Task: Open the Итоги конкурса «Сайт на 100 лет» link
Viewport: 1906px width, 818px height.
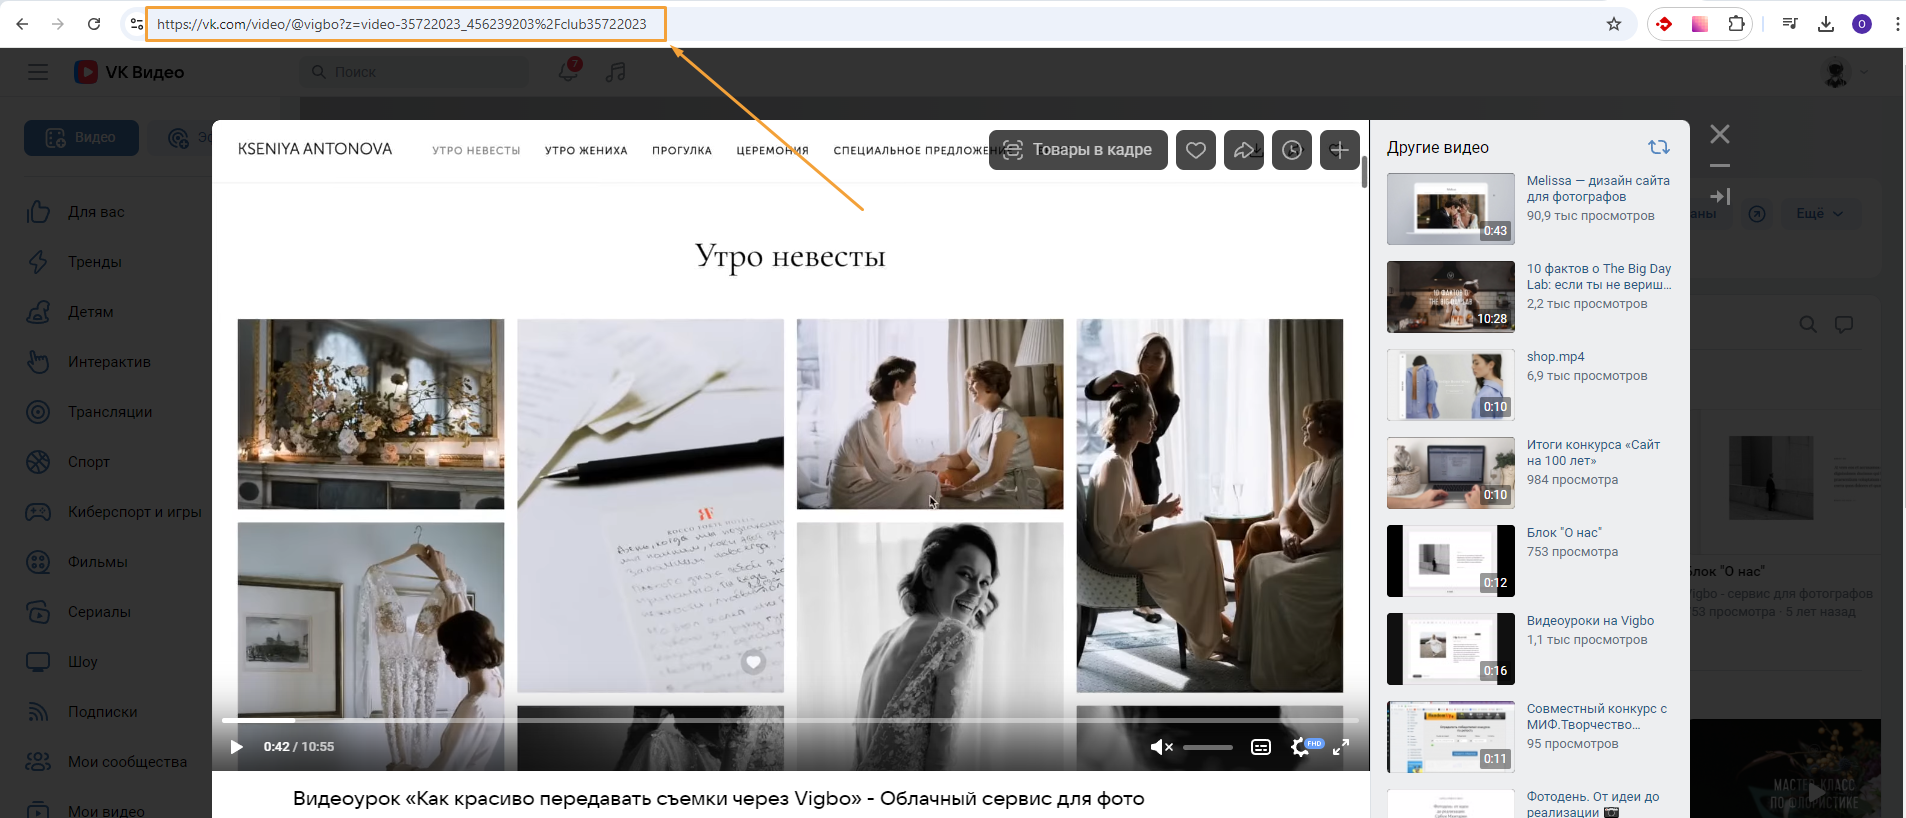Action: (1593, 453)
